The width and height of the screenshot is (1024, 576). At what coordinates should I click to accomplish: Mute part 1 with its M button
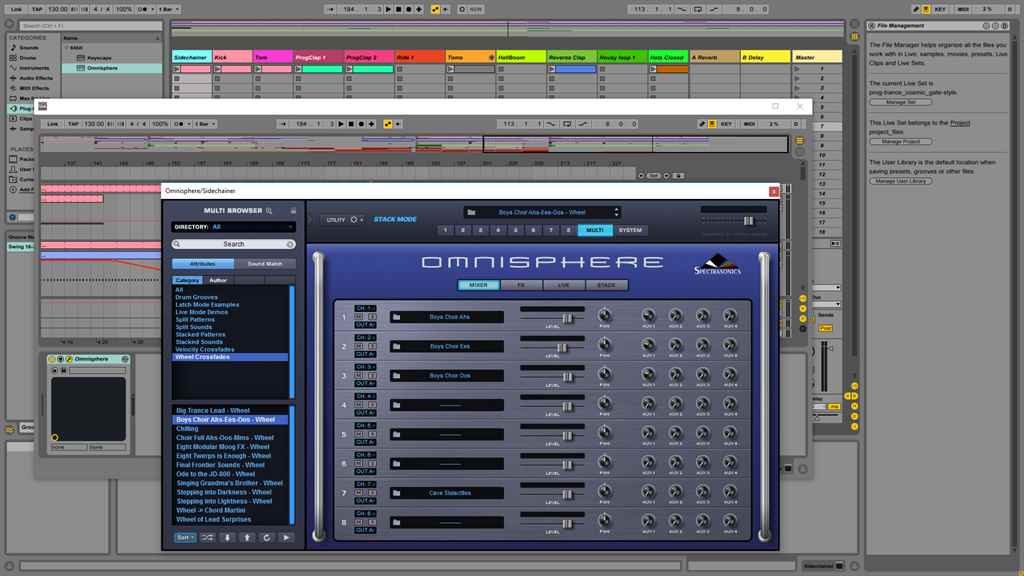(359, 316)
